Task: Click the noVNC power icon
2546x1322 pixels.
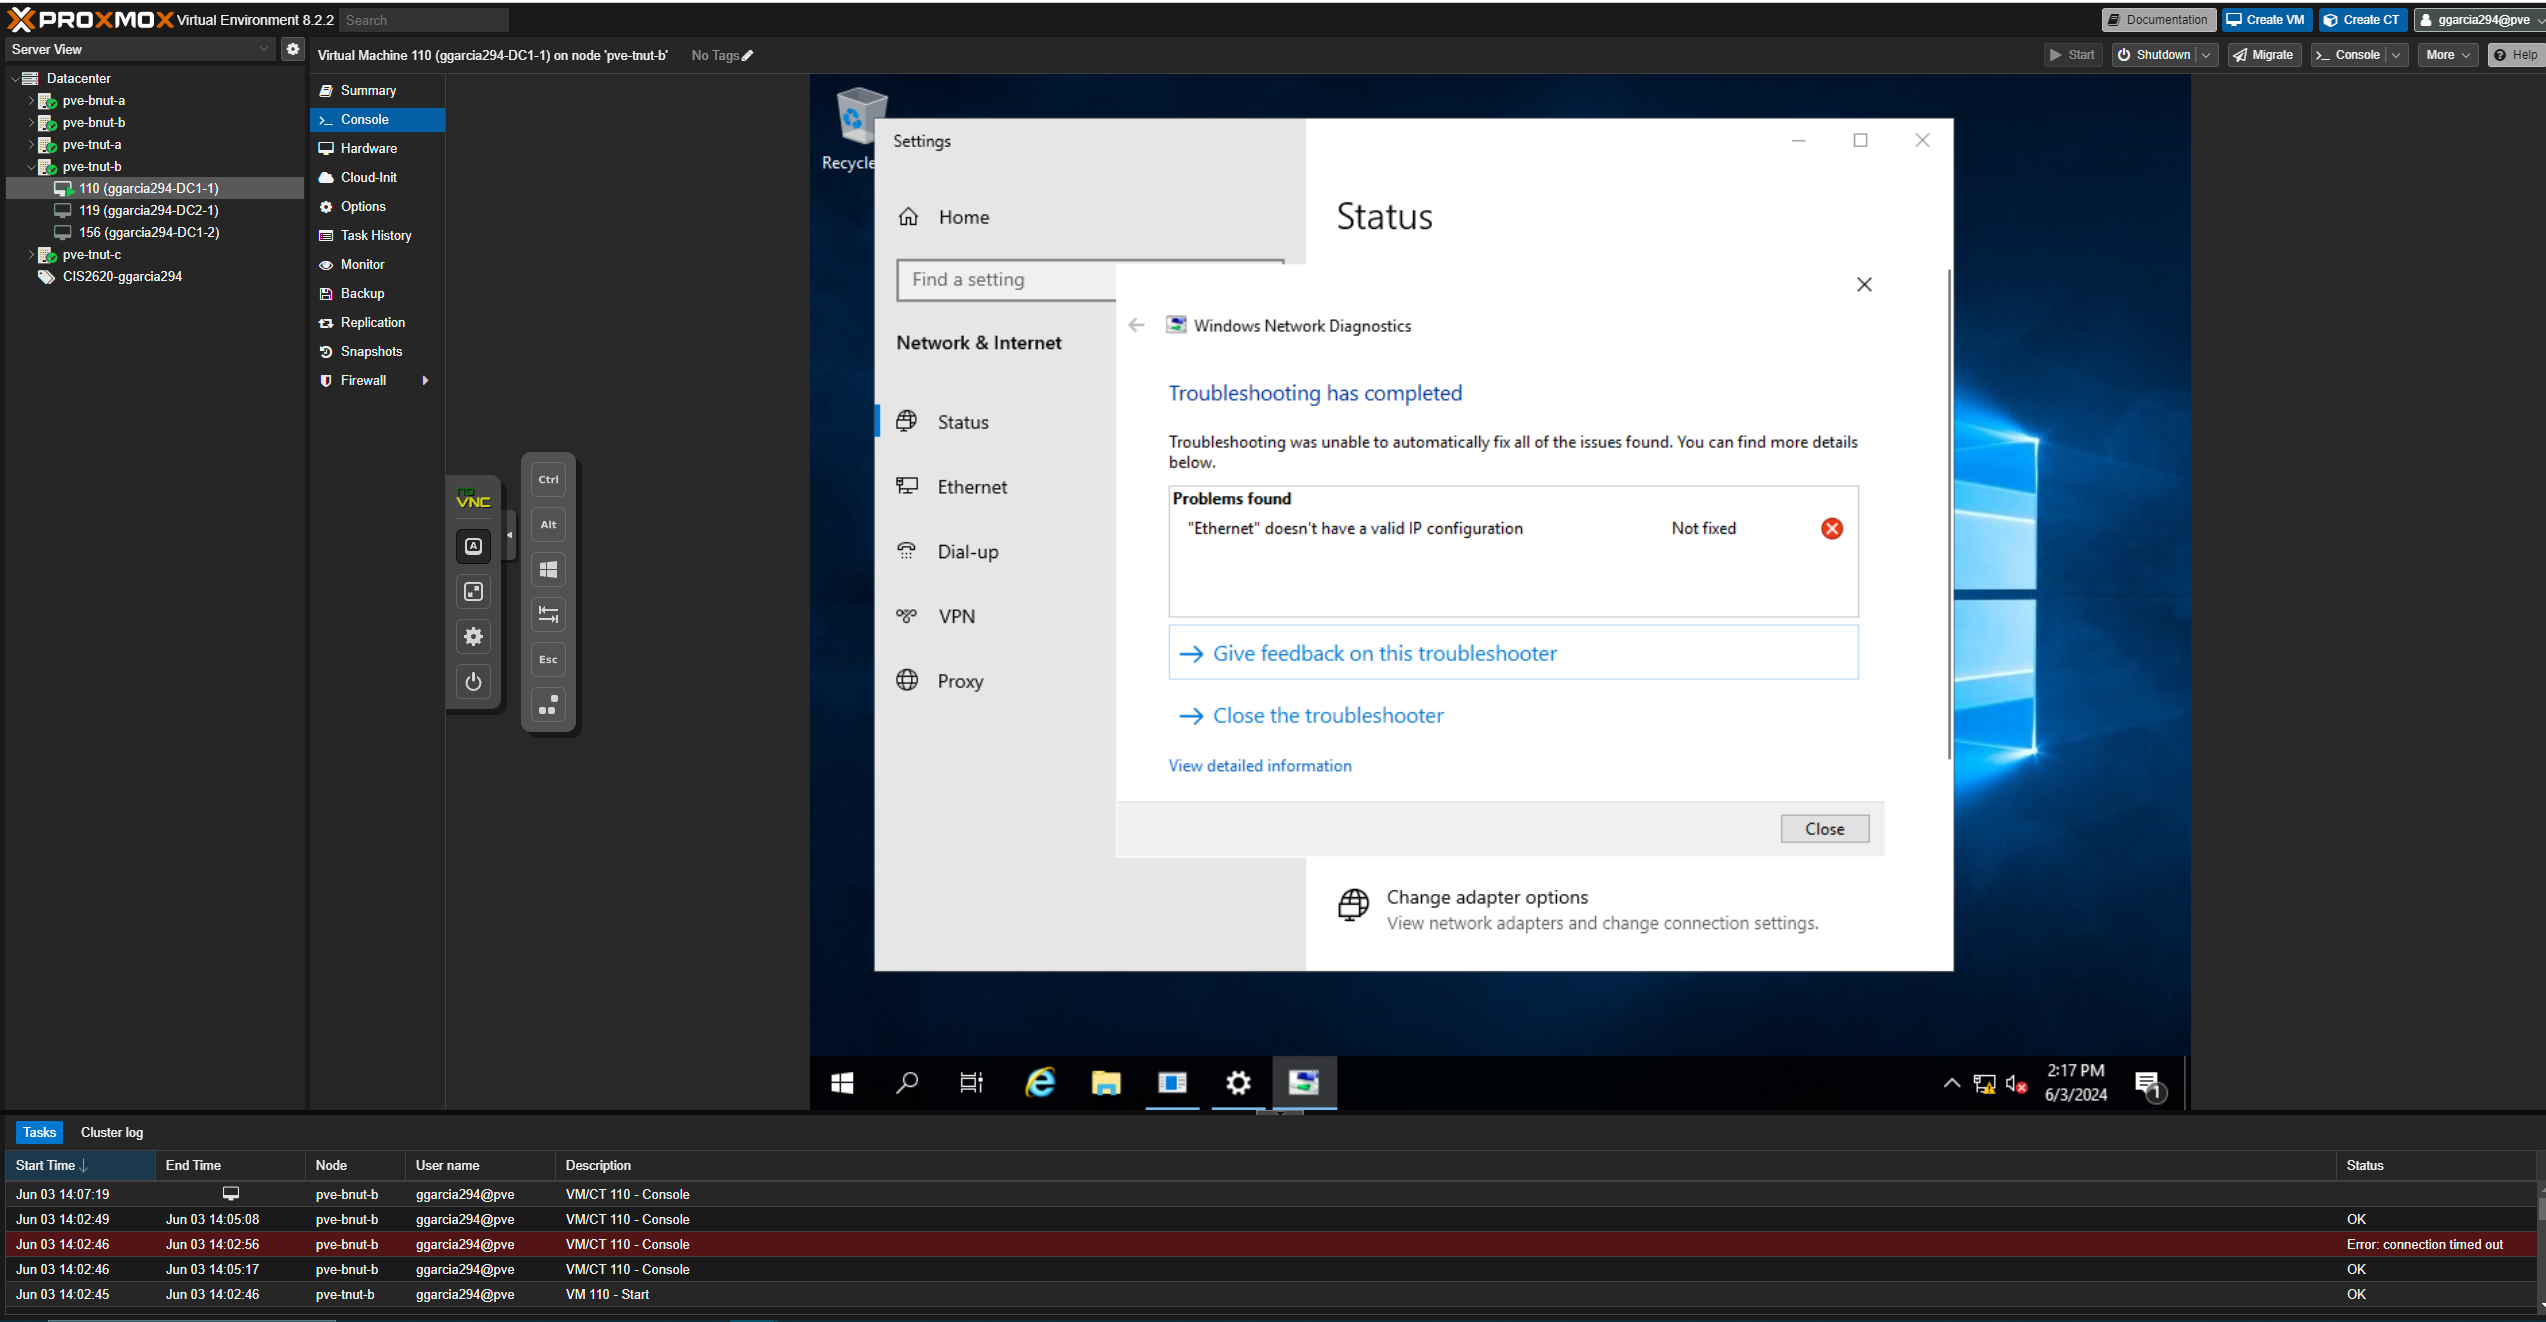Action: pyautogui.click(x=473, y=681)
